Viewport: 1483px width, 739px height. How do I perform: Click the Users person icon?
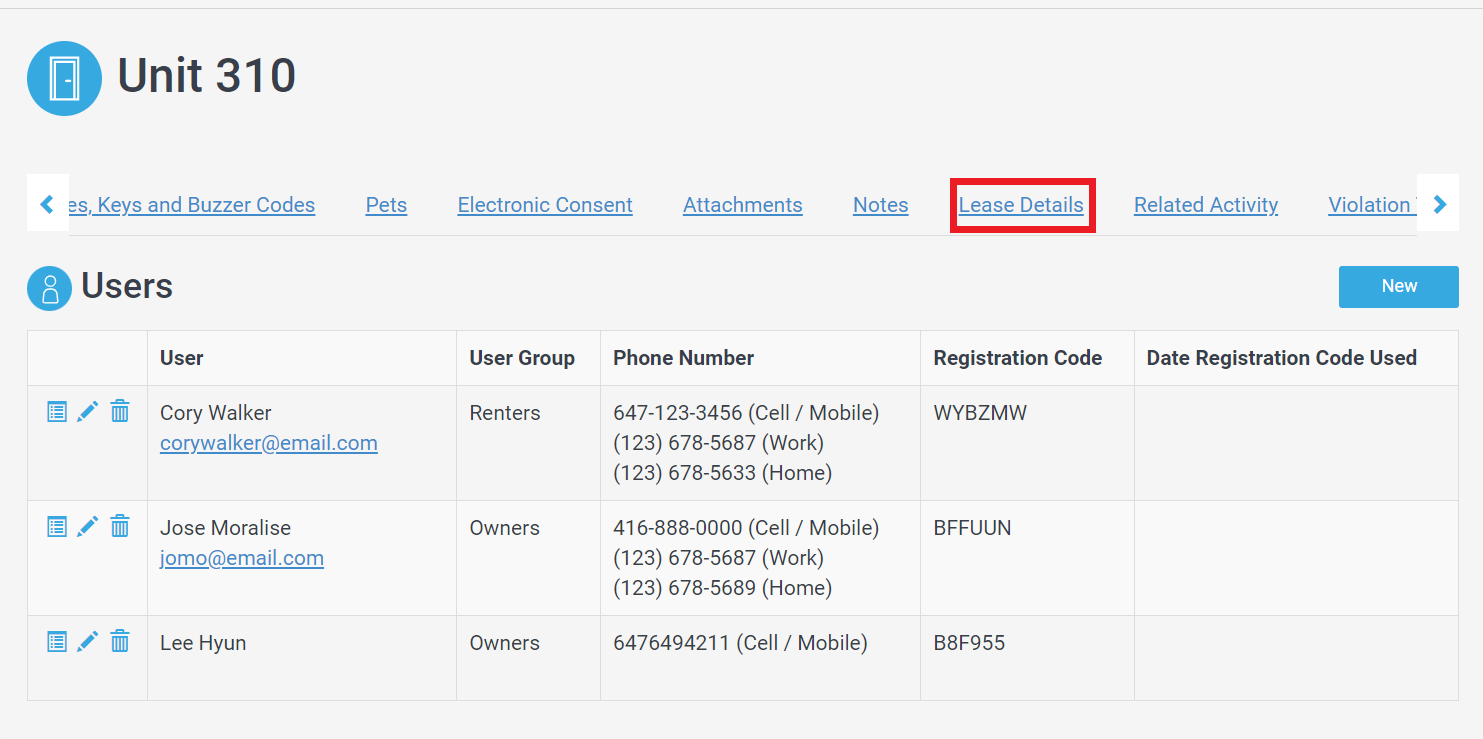(x=49, y=288)
